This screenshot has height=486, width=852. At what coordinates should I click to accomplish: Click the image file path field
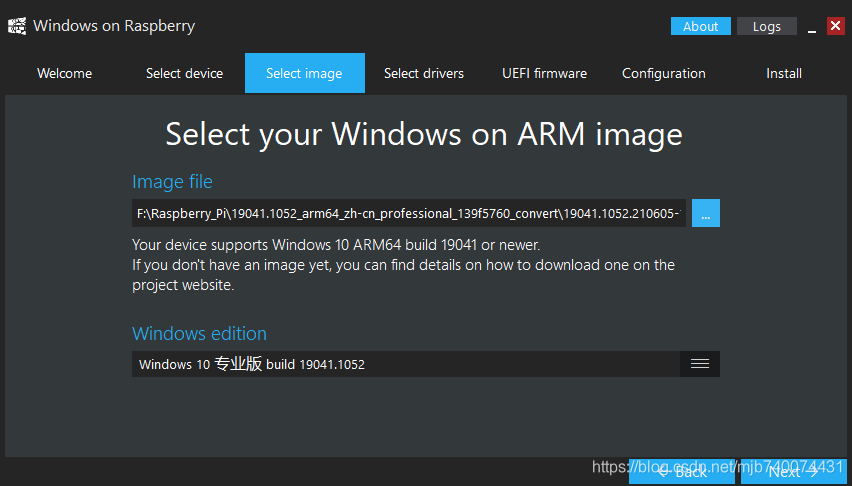tap(408, 213)
